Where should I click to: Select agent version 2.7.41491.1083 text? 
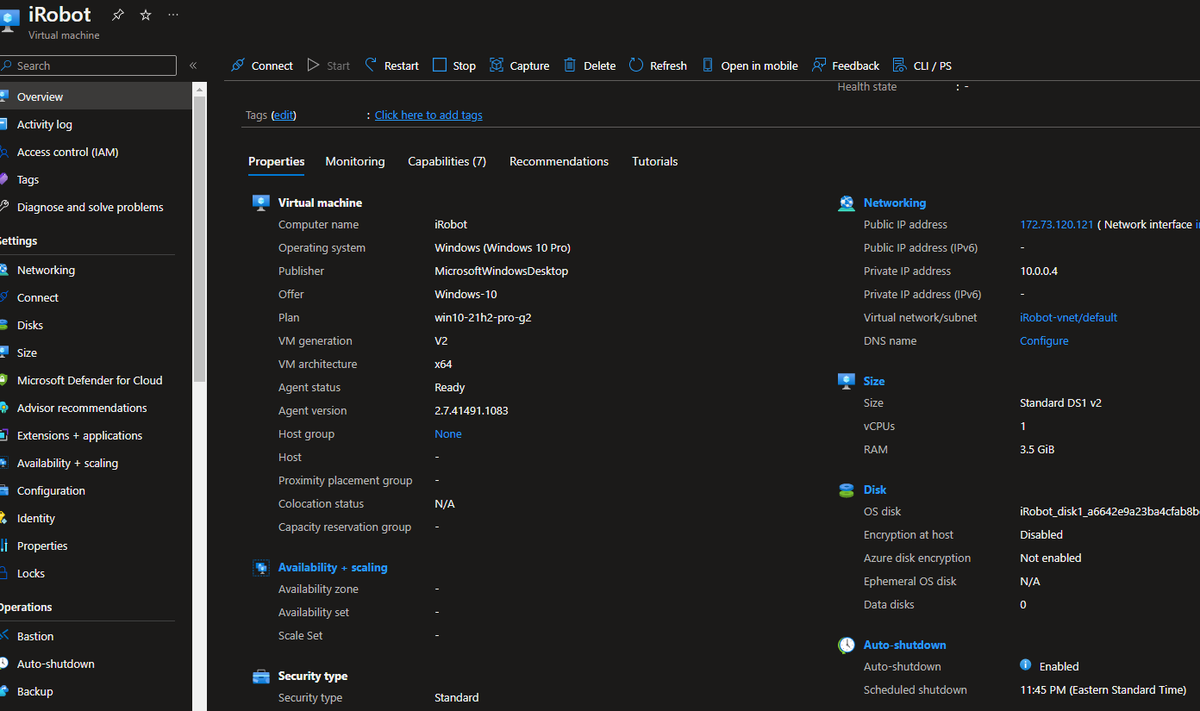[x=471, y=411]
